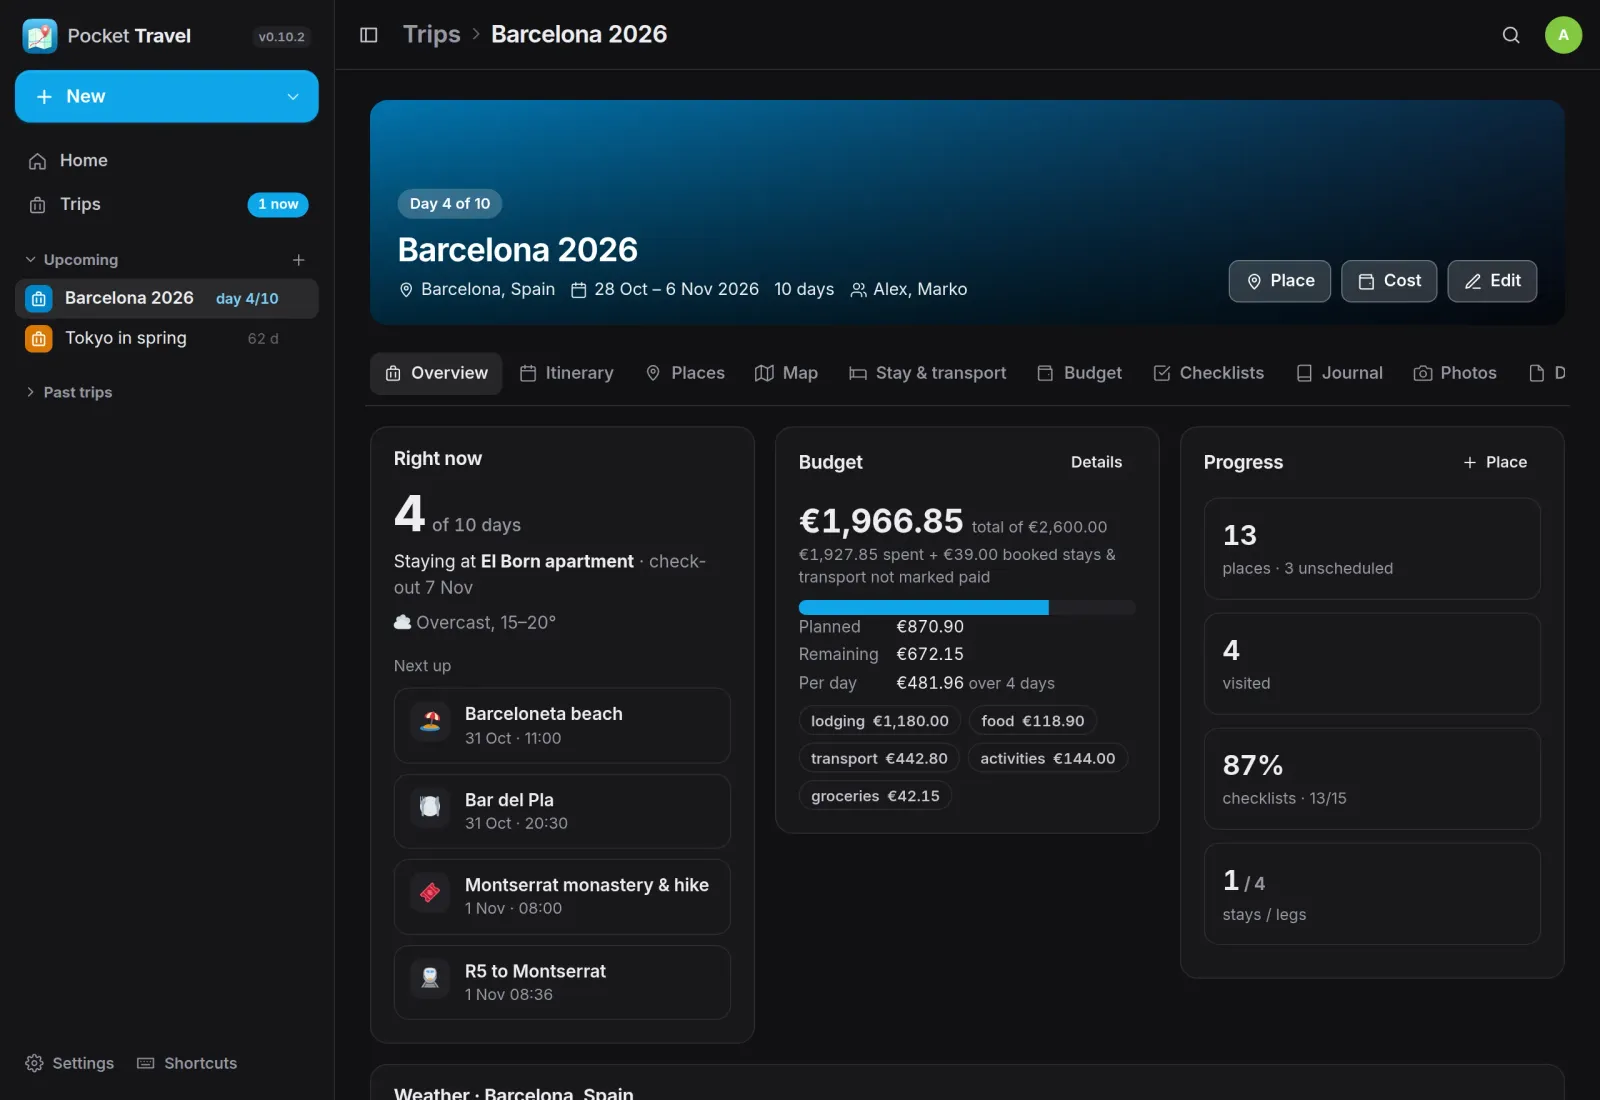1600x1100 pixels.
Task: Click the budget spending progress bar
Action: (967, 608)
